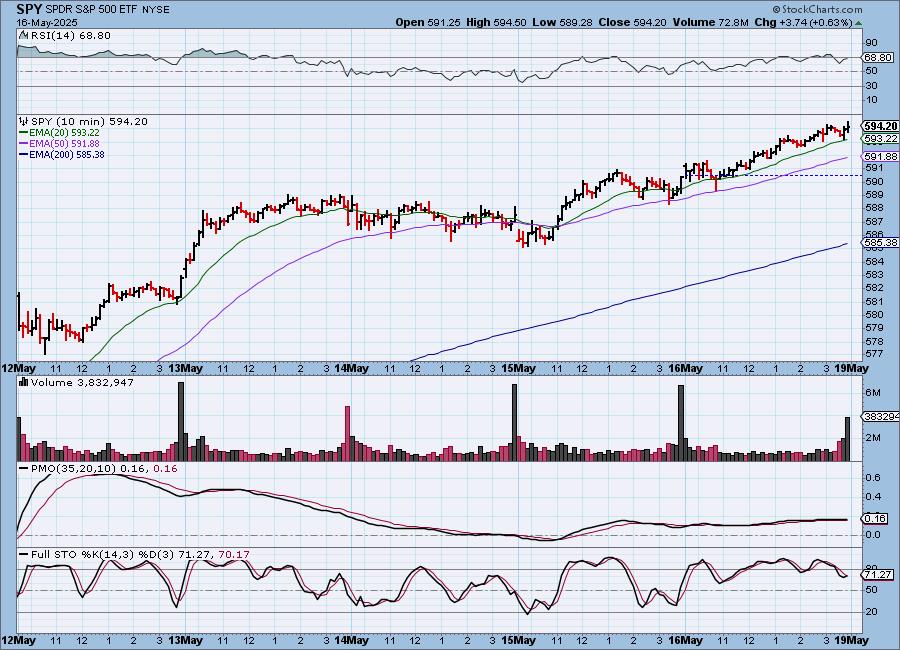Click the RSI(14) 68.80 indicator label
The width and height of the screenshot is (900, 650).
click(x=70, y=36)
